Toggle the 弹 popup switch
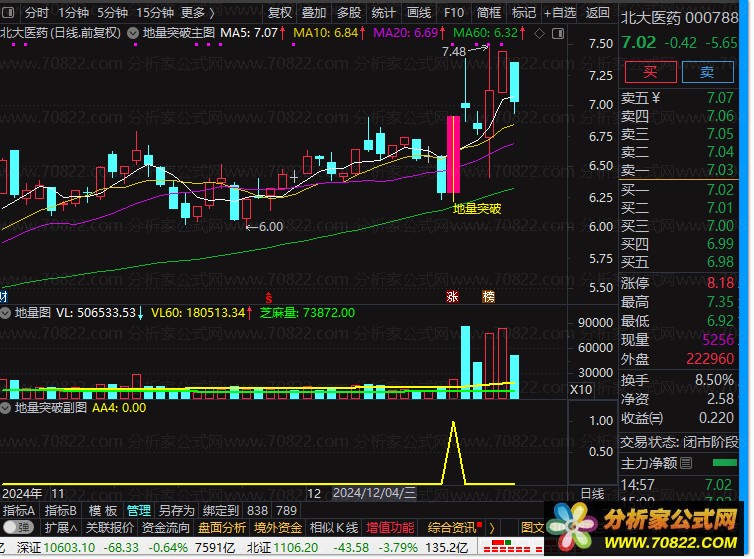The image size is (754, 559). (18, 528)
